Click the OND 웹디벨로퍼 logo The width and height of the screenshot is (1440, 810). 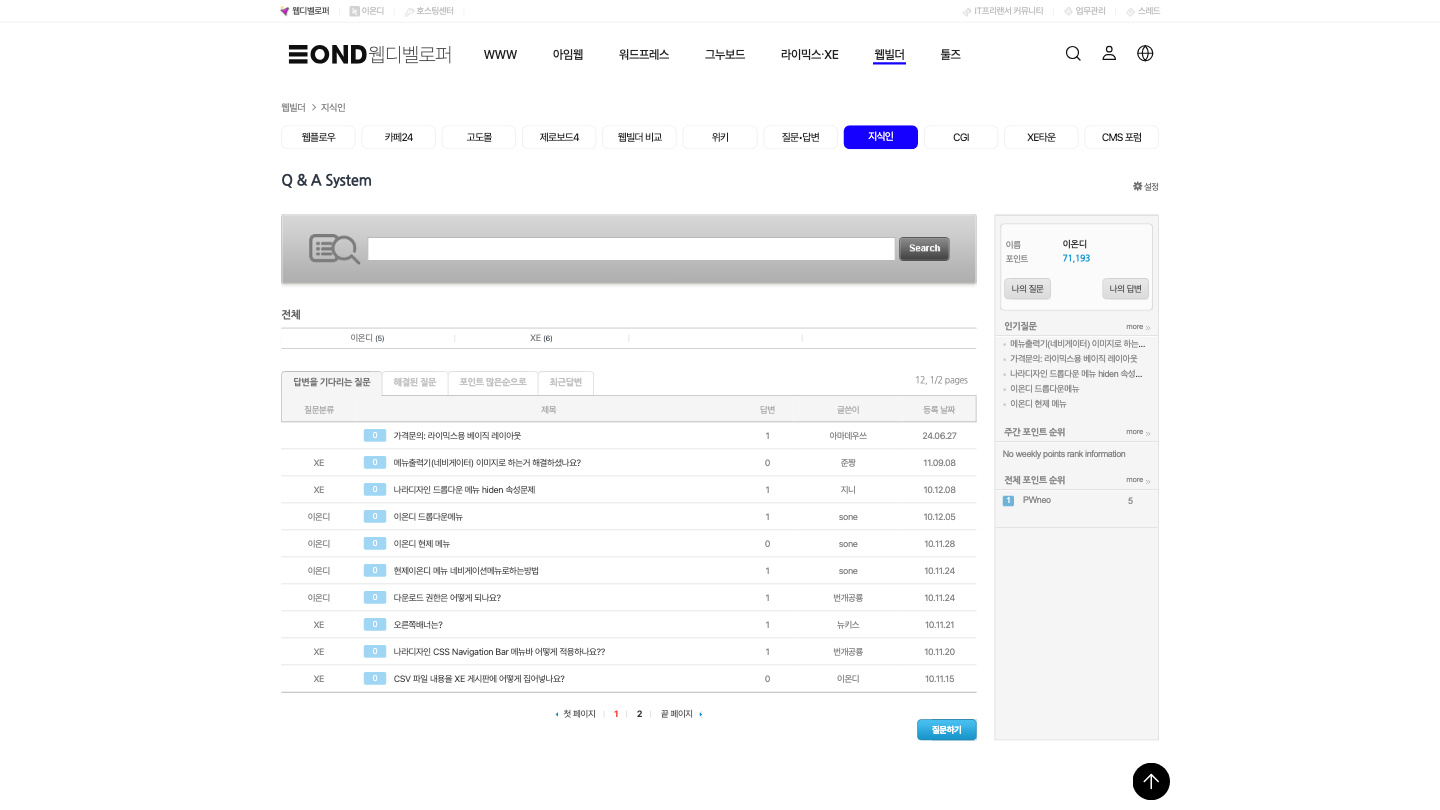370,54
